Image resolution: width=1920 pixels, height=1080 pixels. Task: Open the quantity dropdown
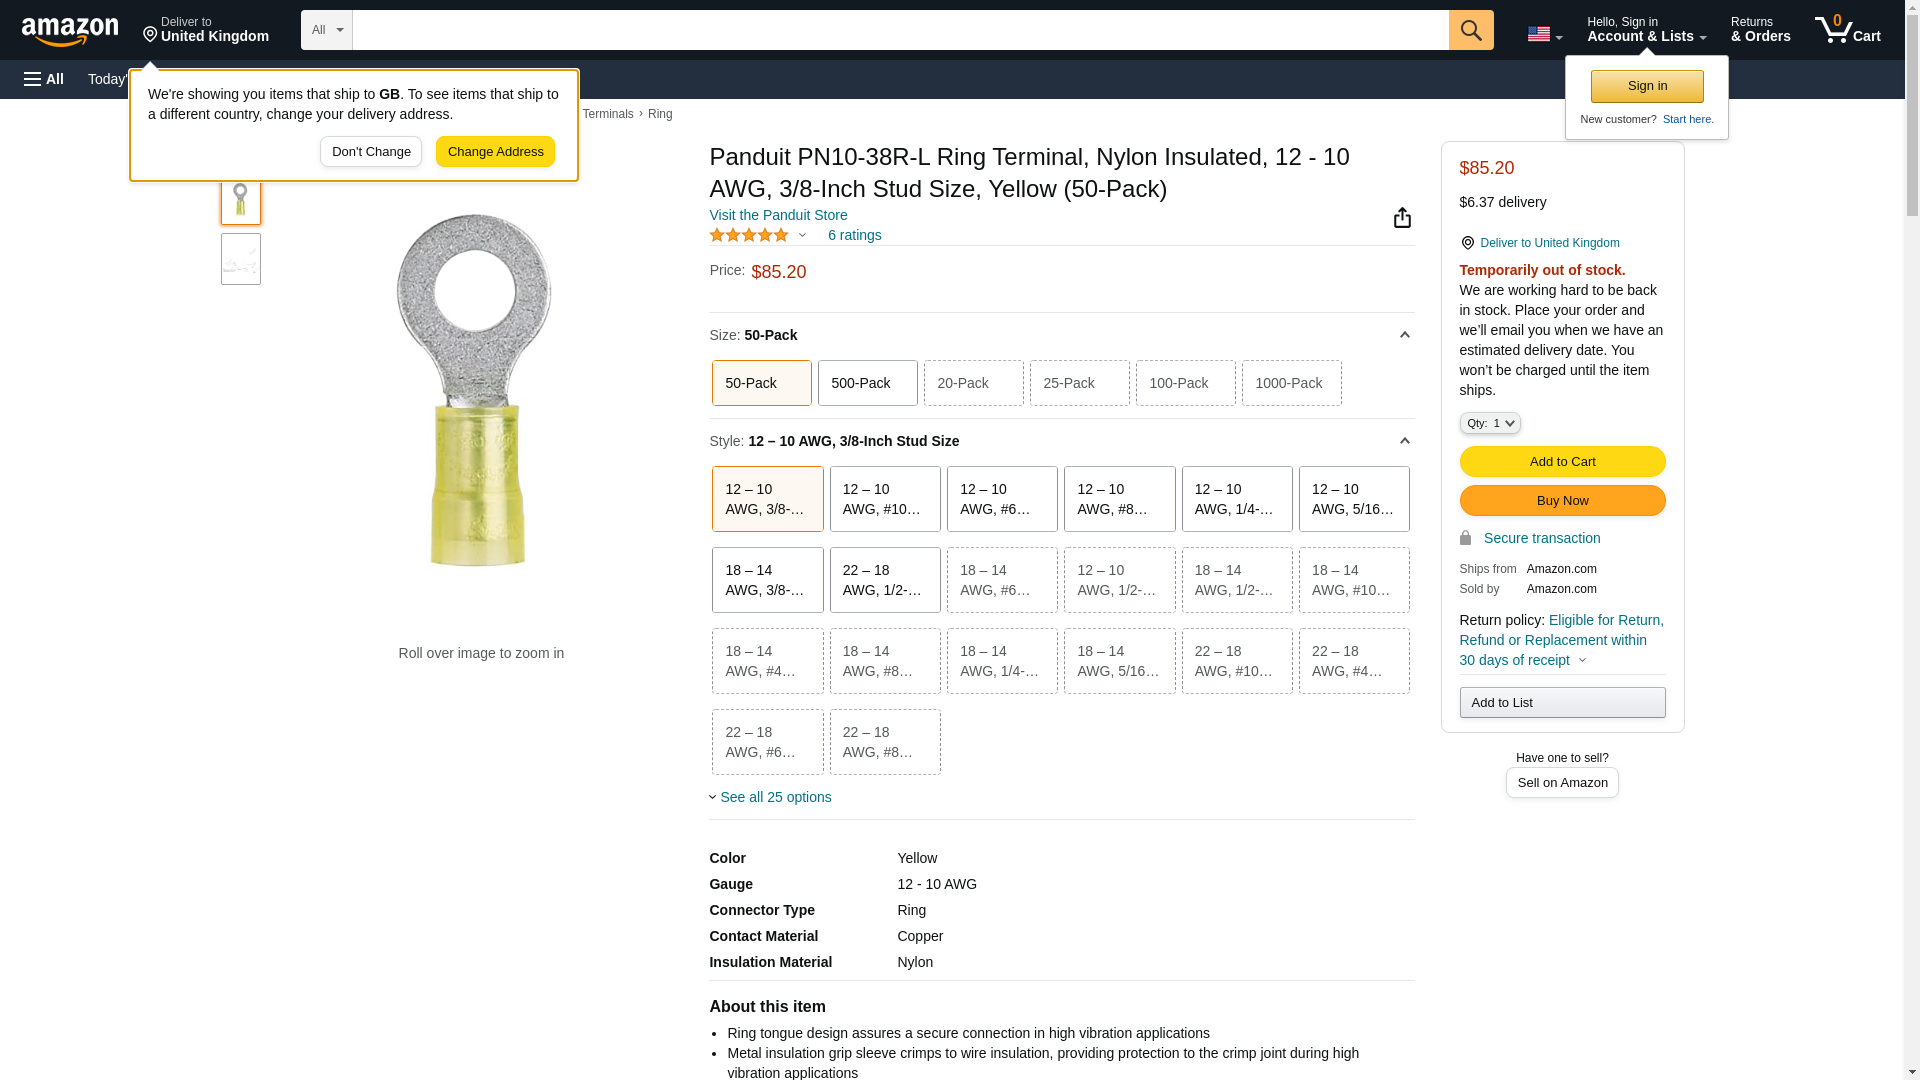coord(1489,424)
